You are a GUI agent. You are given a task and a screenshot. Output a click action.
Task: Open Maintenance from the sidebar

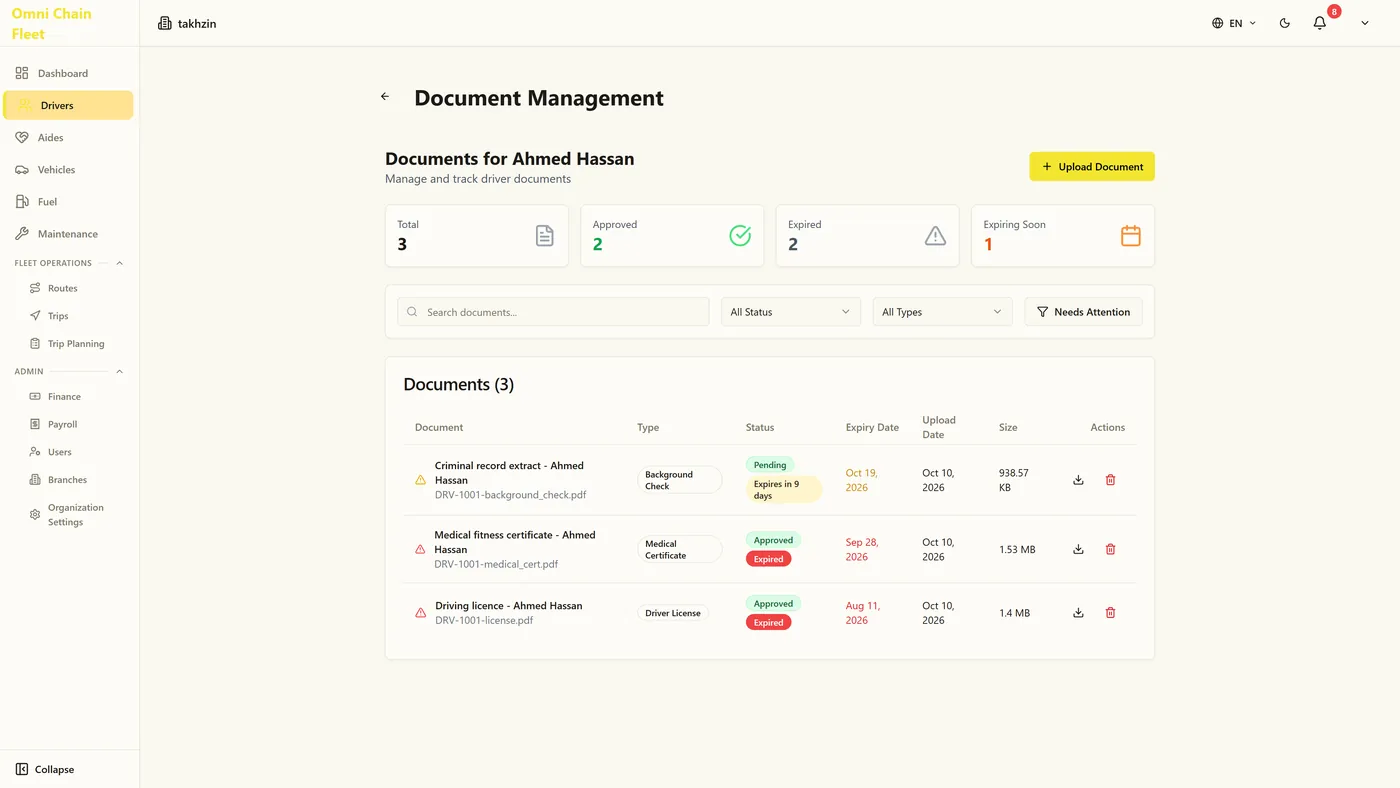click(x=68, y=234)
